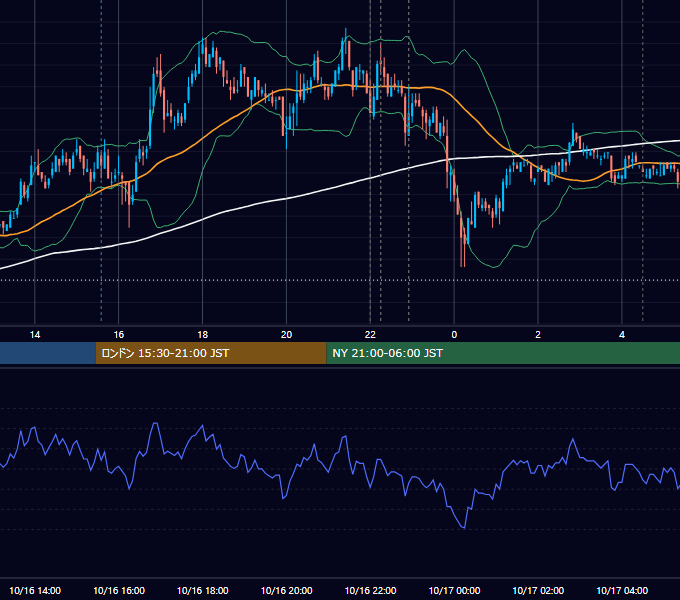Click the 10/16 18:00 time label
Screen dimensions: 680x600
203,590
